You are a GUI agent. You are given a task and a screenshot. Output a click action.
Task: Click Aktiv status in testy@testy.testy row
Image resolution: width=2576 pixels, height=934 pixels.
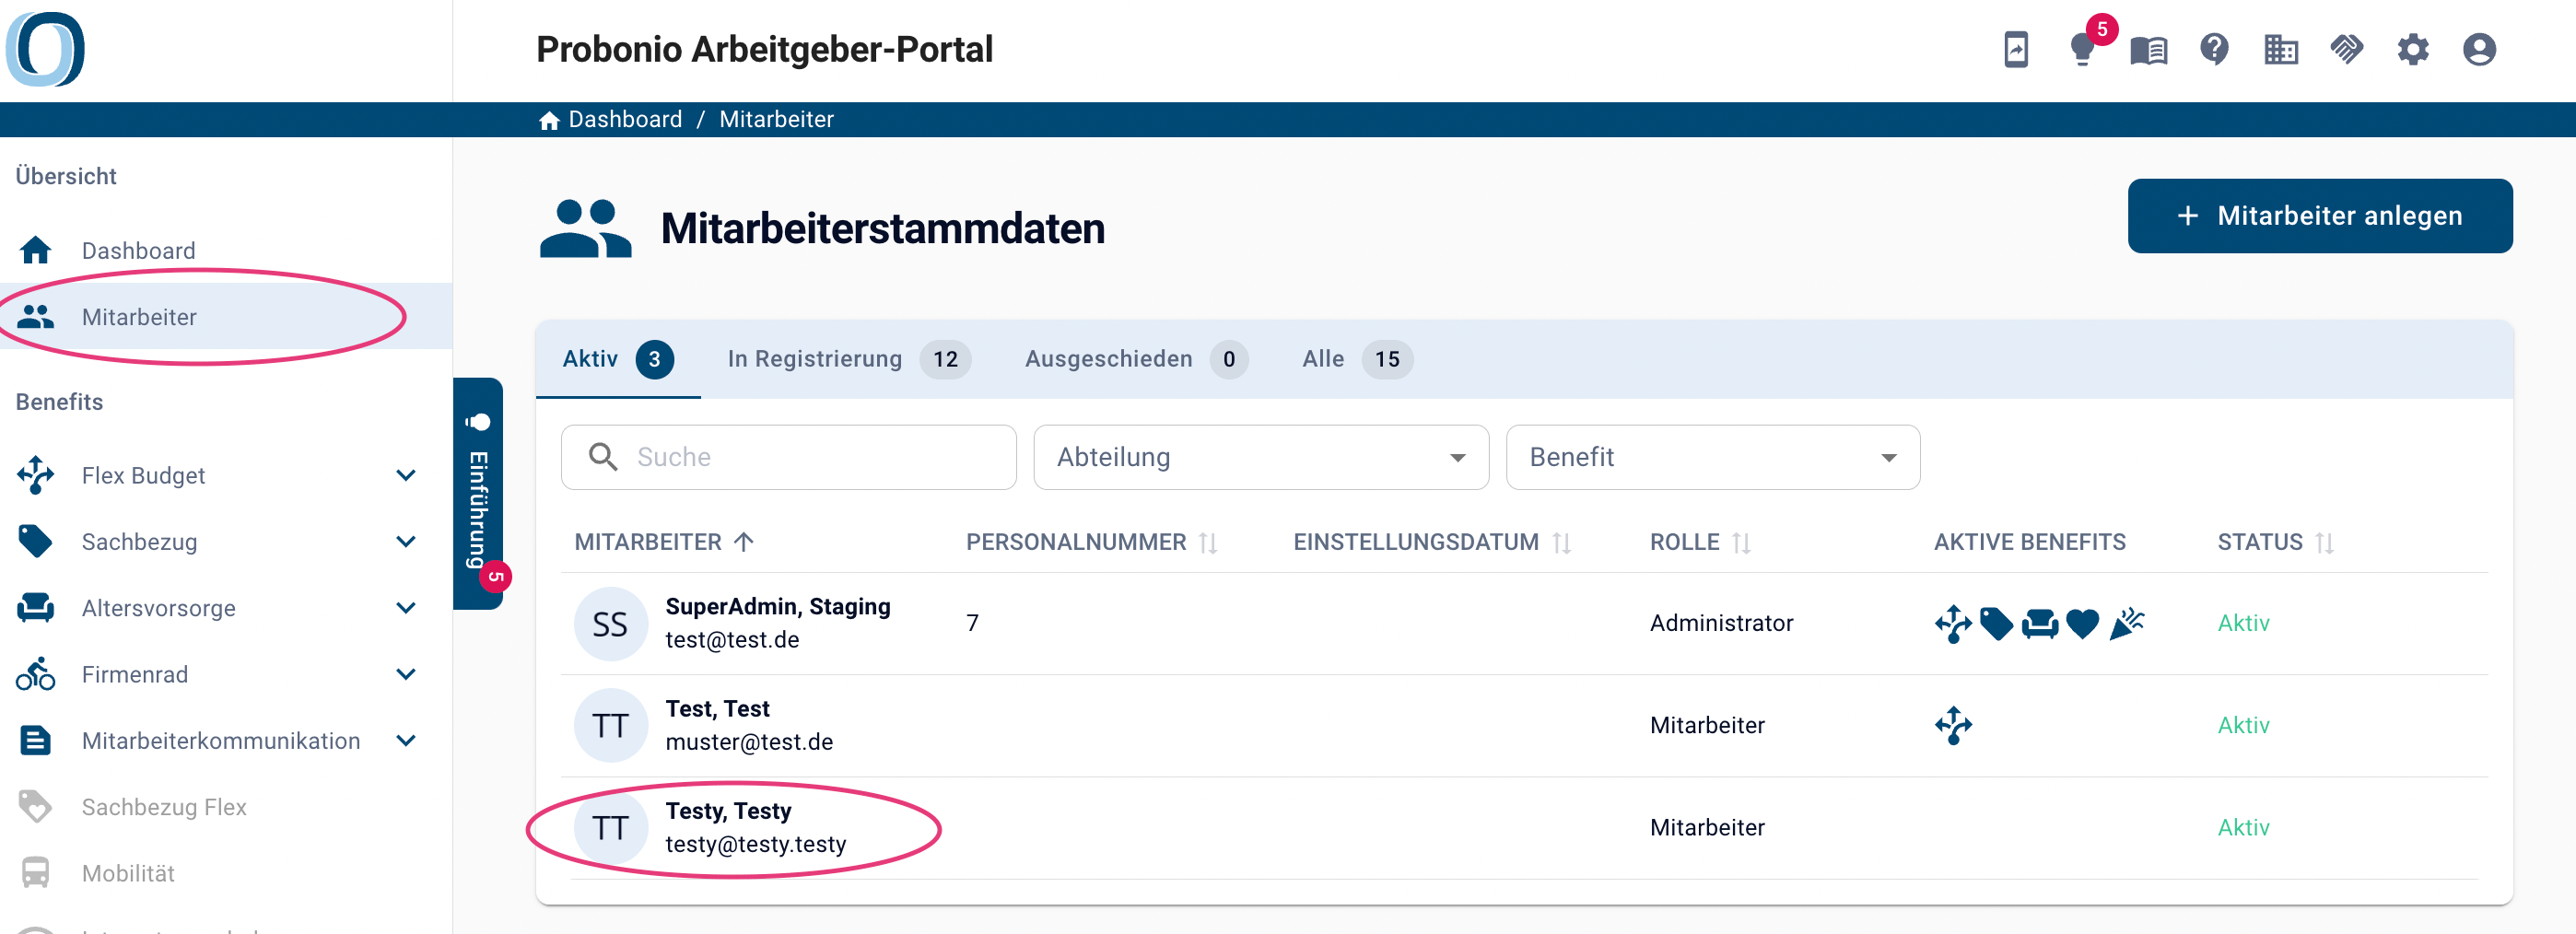(2243, 827)
